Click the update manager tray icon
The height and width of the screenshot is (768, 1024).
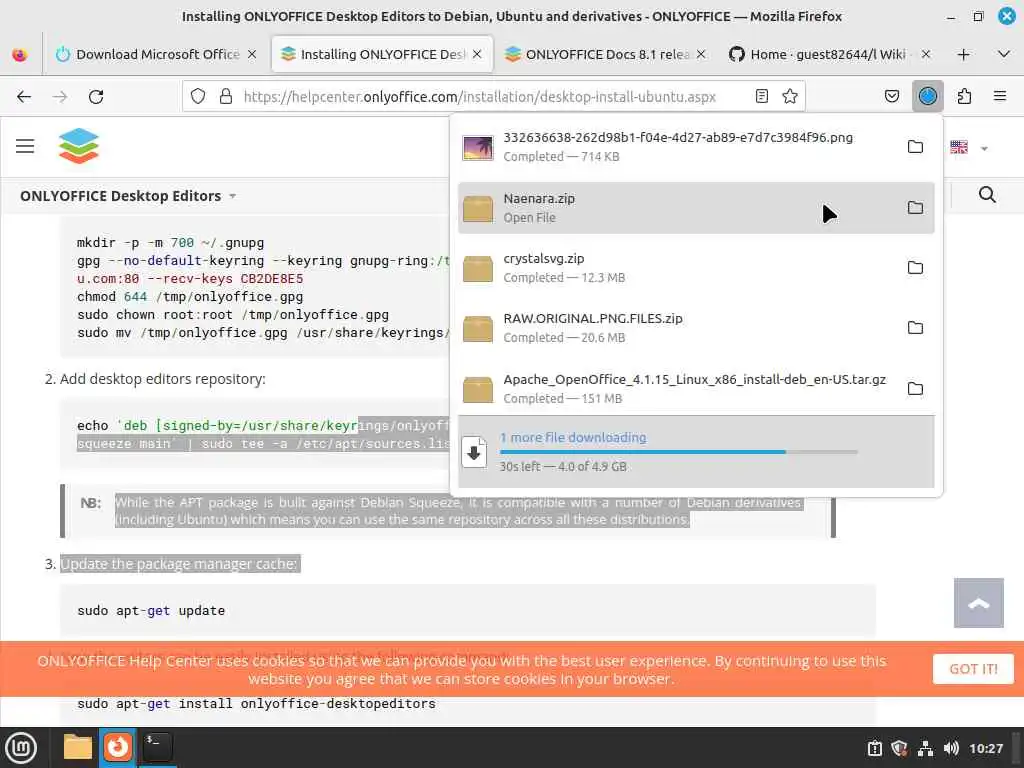click(874, 748)
